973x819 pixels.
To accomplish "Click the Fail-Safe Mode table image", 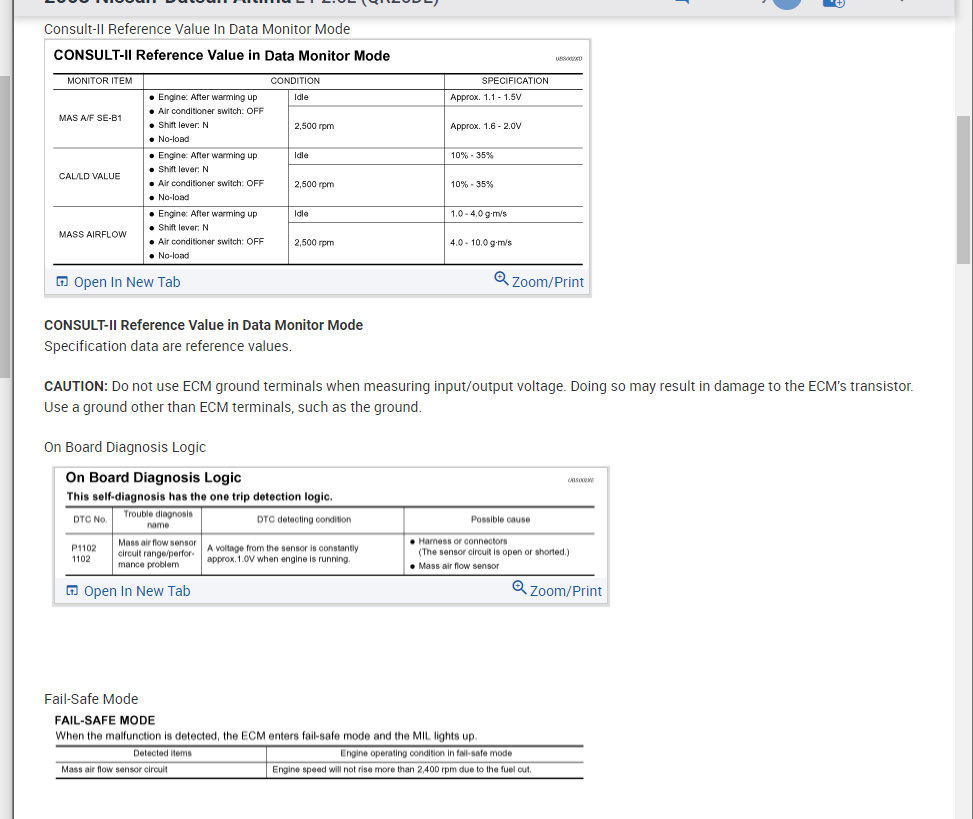I will pos(319,746).
